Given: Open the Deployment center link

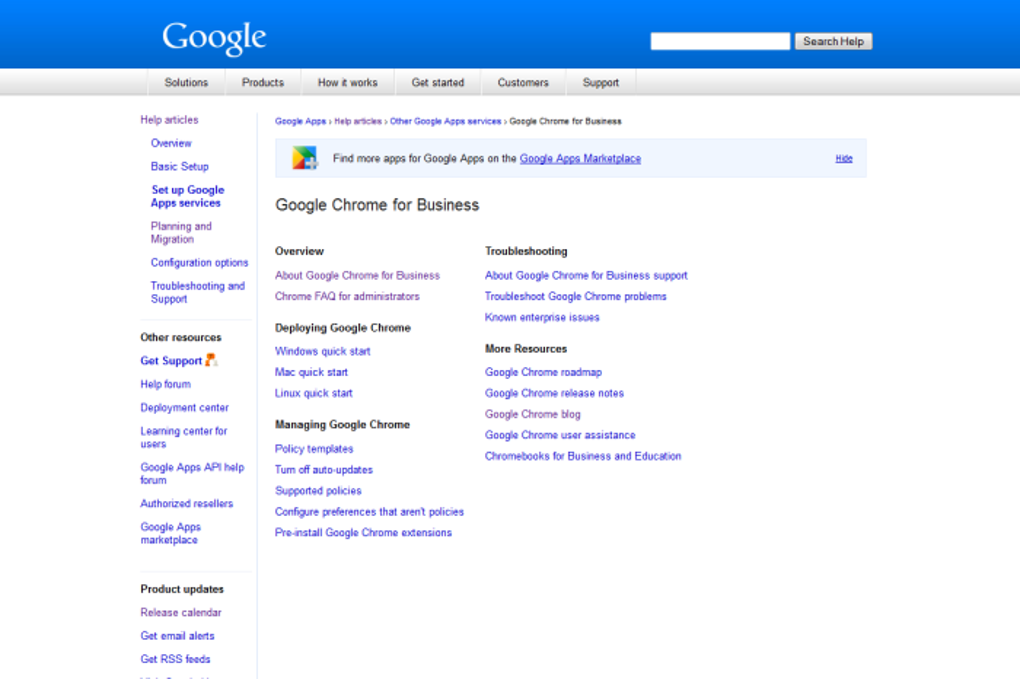Looking at the screenshot, I should pyautogui.click(x=185, y=408).
